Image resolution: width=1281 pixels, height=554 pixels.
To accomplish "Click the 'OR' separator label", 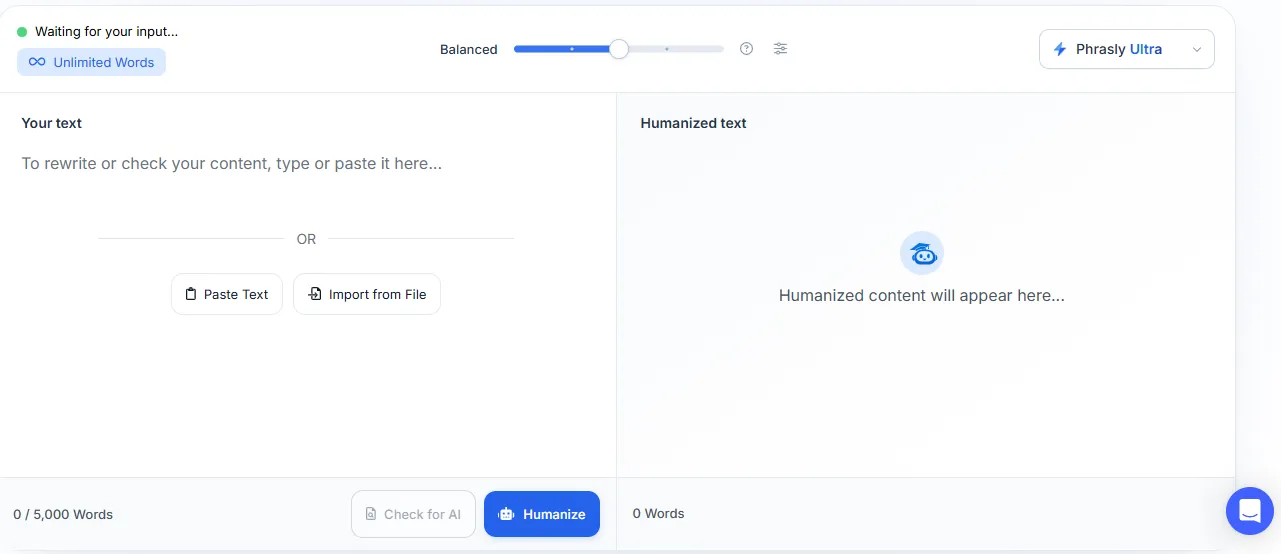I will 306,239.
